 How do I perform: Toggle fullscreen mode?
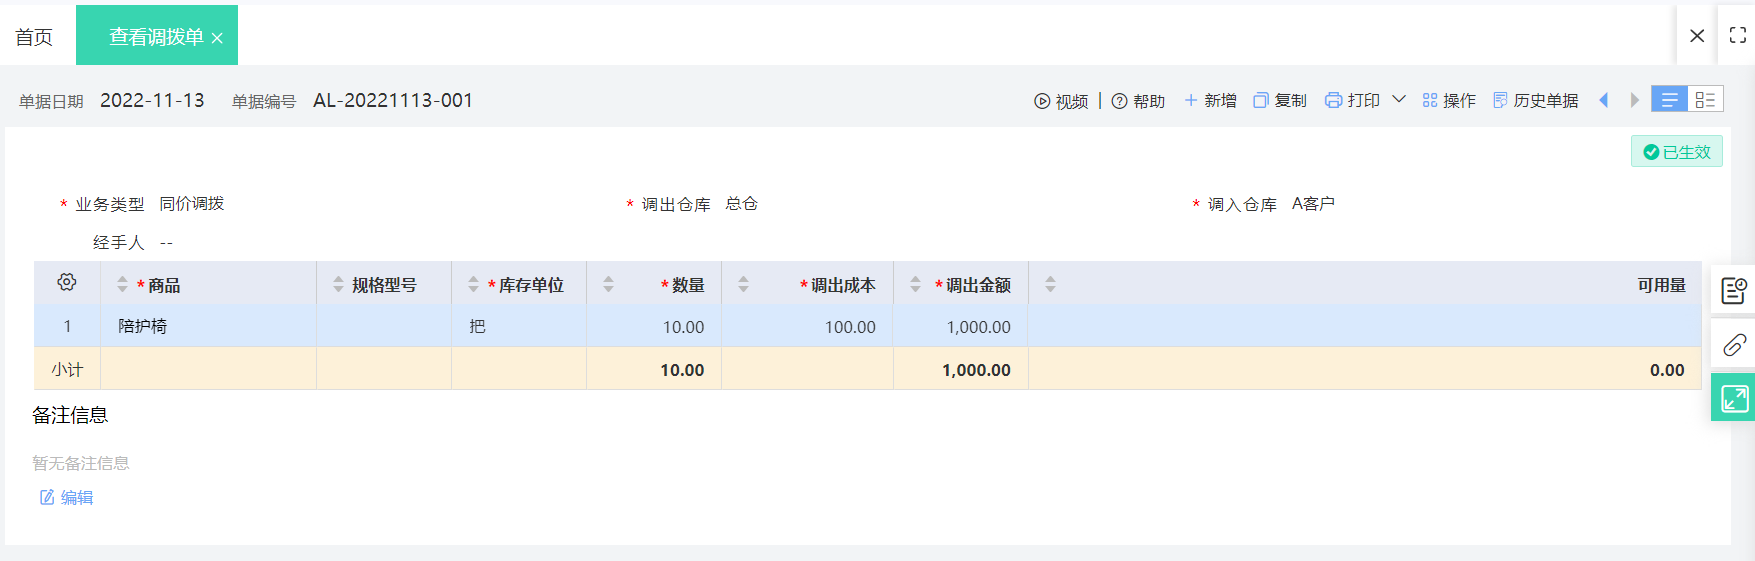(x=1738, y=35)
